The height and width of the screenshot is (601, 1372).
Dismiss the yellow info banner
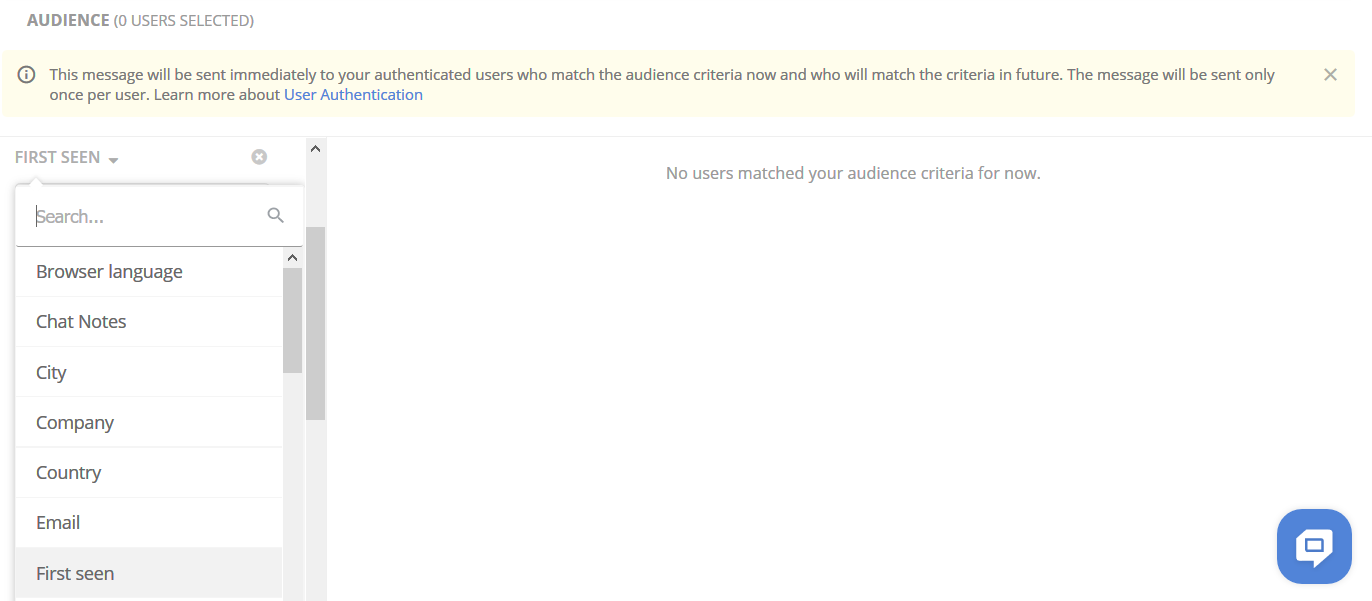(1330, 75)
